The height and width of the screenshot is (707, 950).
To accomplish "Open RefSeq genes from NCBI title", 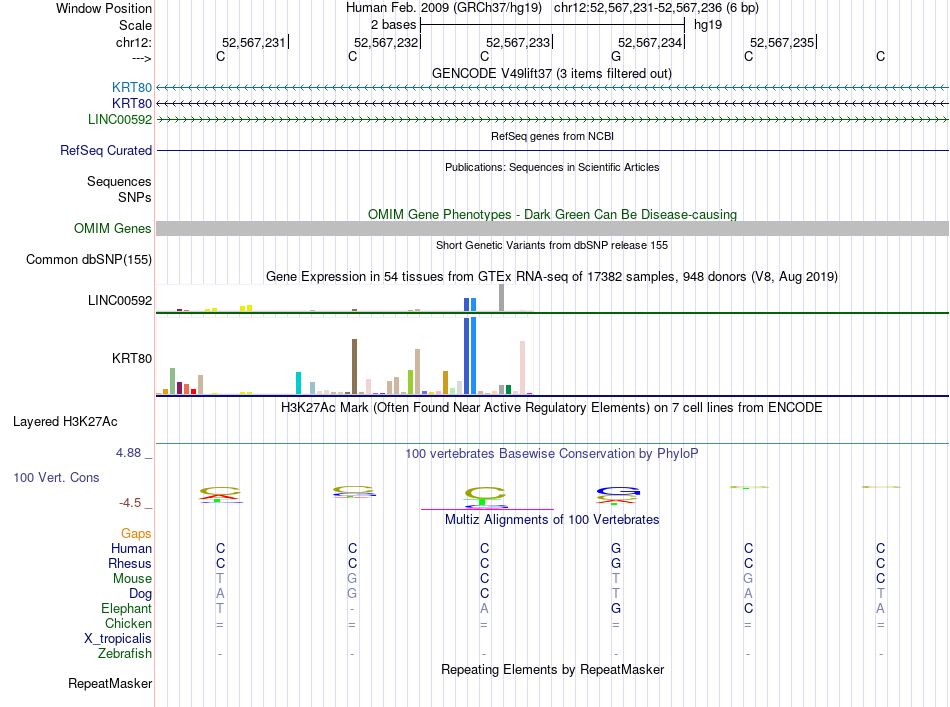I will point(552,136).
